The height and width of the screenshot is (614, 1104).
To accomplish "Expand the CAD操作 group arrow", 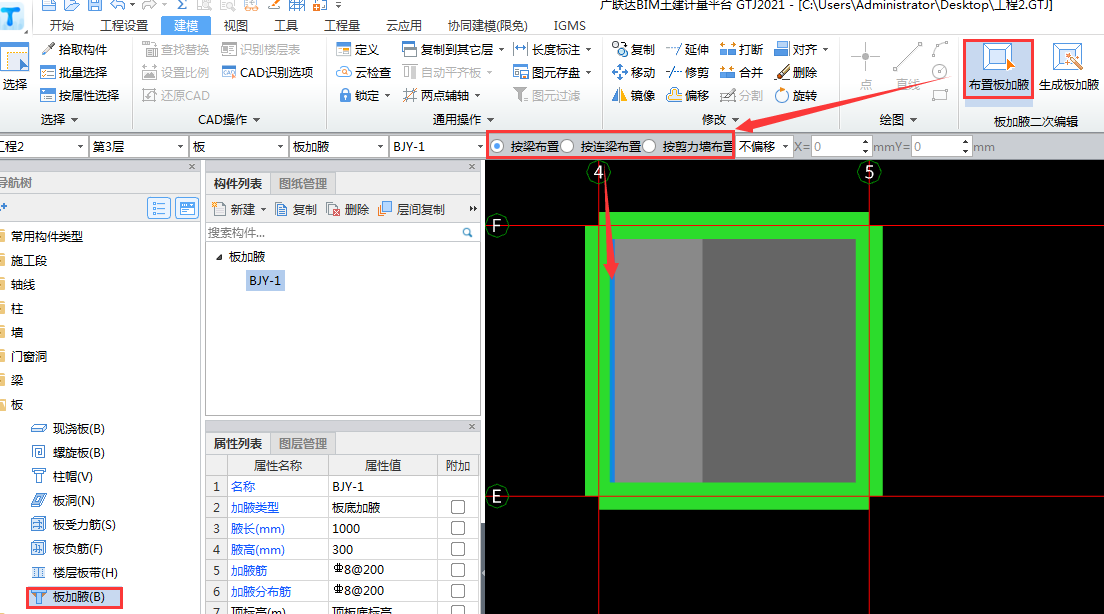I will (256, 120).
